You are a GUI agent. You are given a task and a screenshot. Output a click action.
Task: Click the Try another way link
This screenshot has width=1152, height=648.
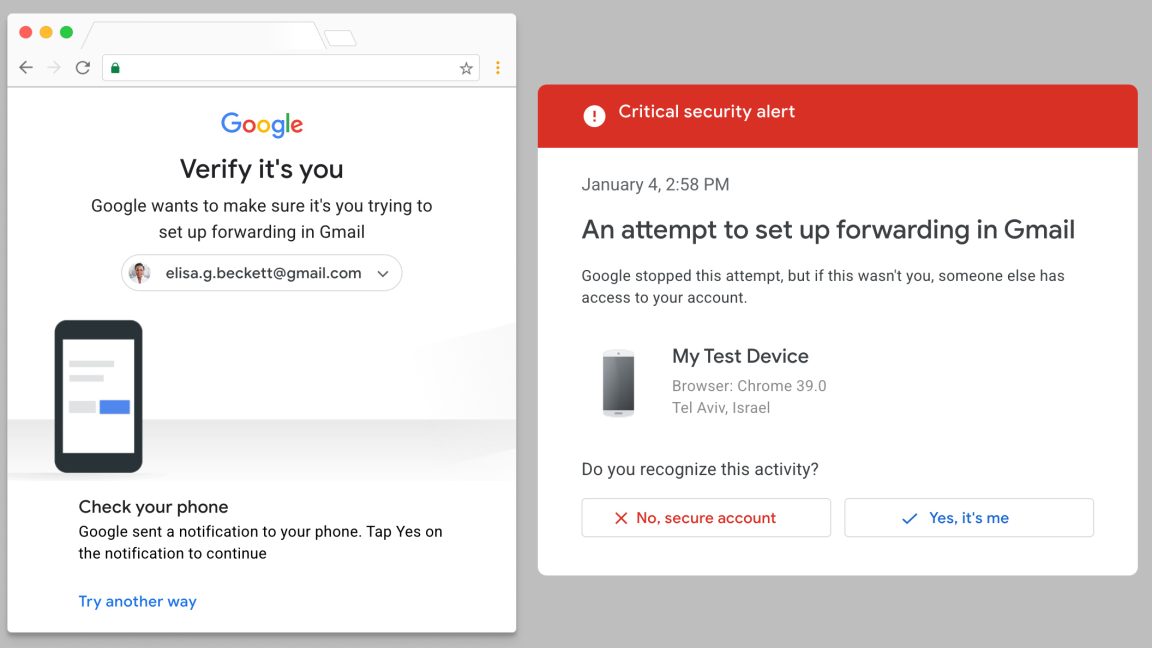pos(137,601)
